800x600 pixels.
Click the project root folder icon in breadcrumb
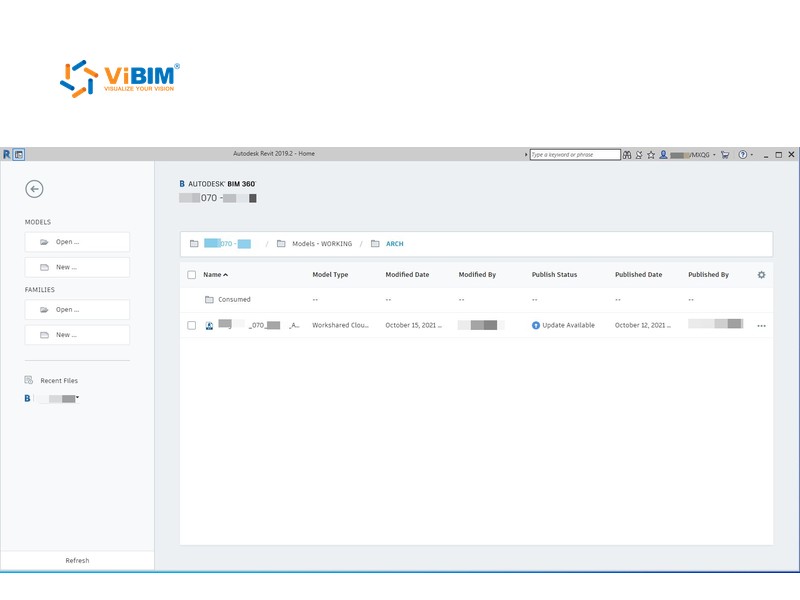tap(194, 244)
